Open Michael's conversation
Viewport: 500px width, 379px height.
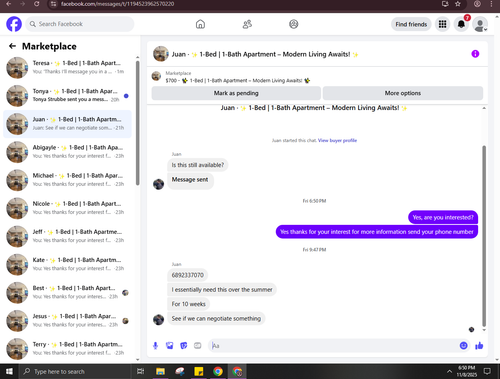67,180
